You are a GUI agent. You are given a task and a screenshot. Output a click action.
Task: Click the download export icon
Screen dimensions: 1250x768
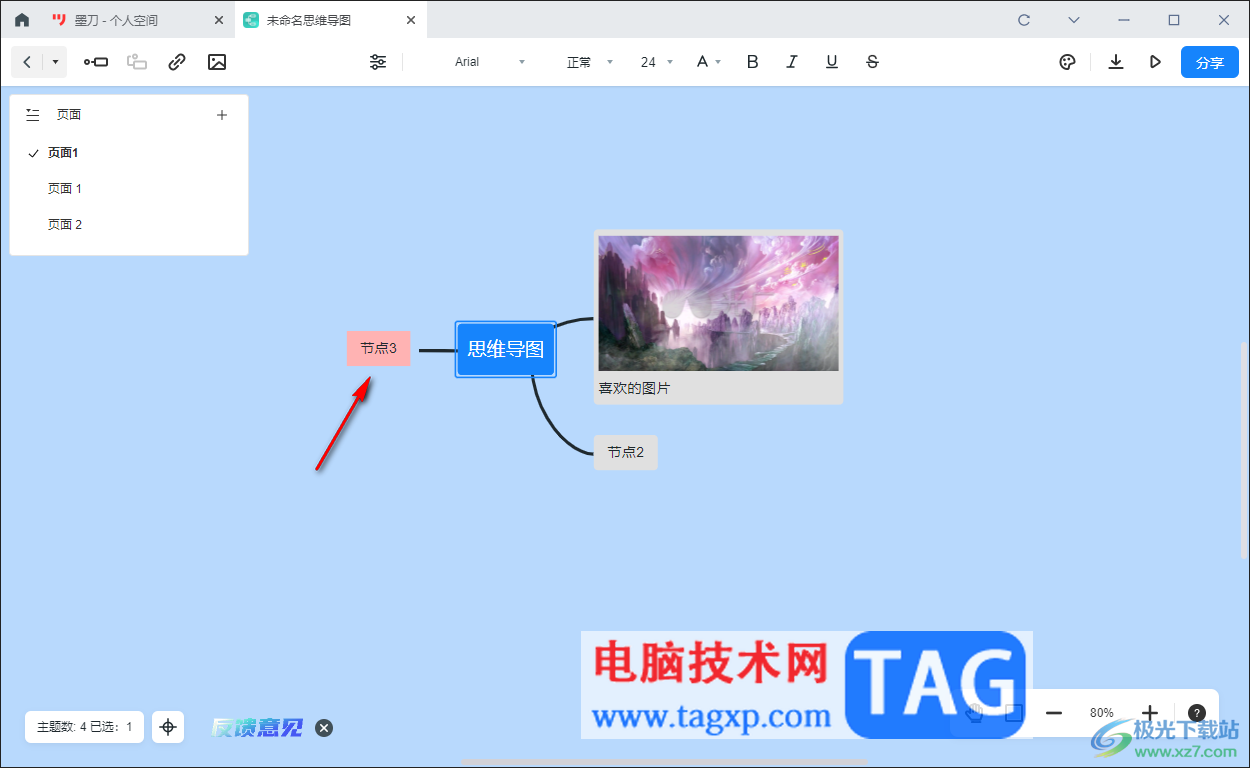point(1116,62)
